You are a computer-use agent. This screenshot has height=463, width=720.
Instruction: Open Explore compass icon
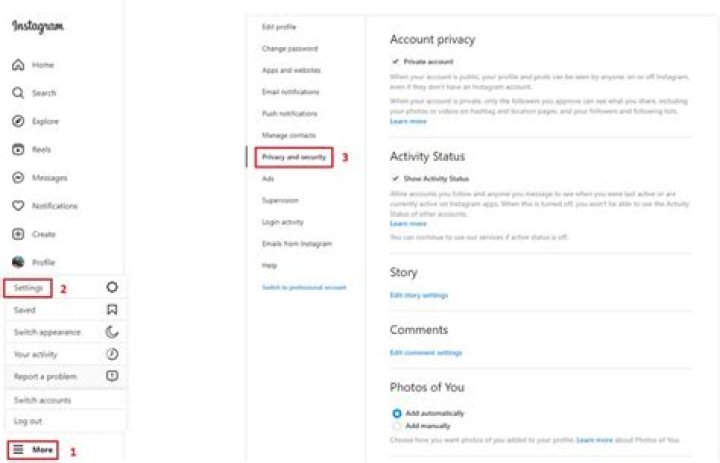(18, 121)
